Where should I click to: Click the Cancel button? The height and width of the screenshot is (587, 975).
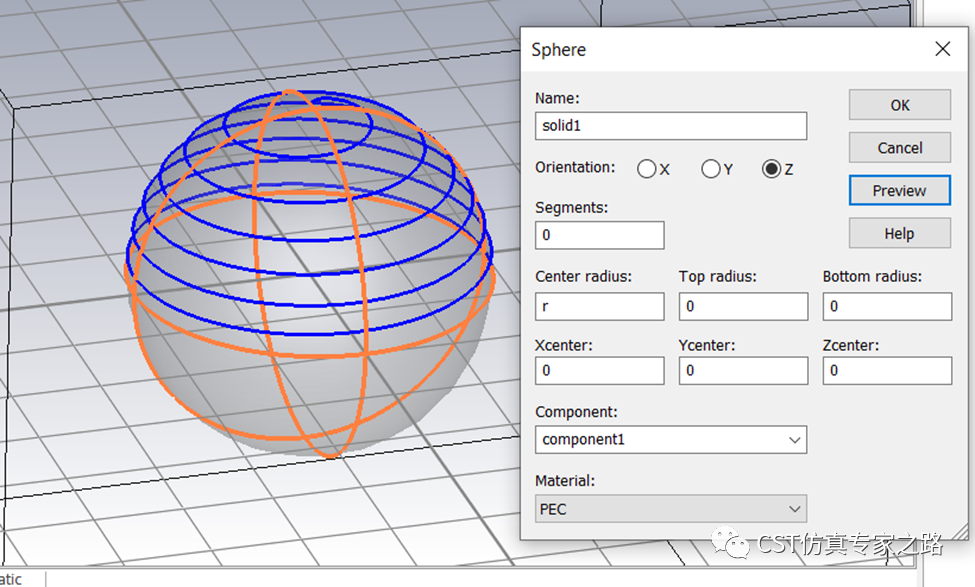(899, 147)
